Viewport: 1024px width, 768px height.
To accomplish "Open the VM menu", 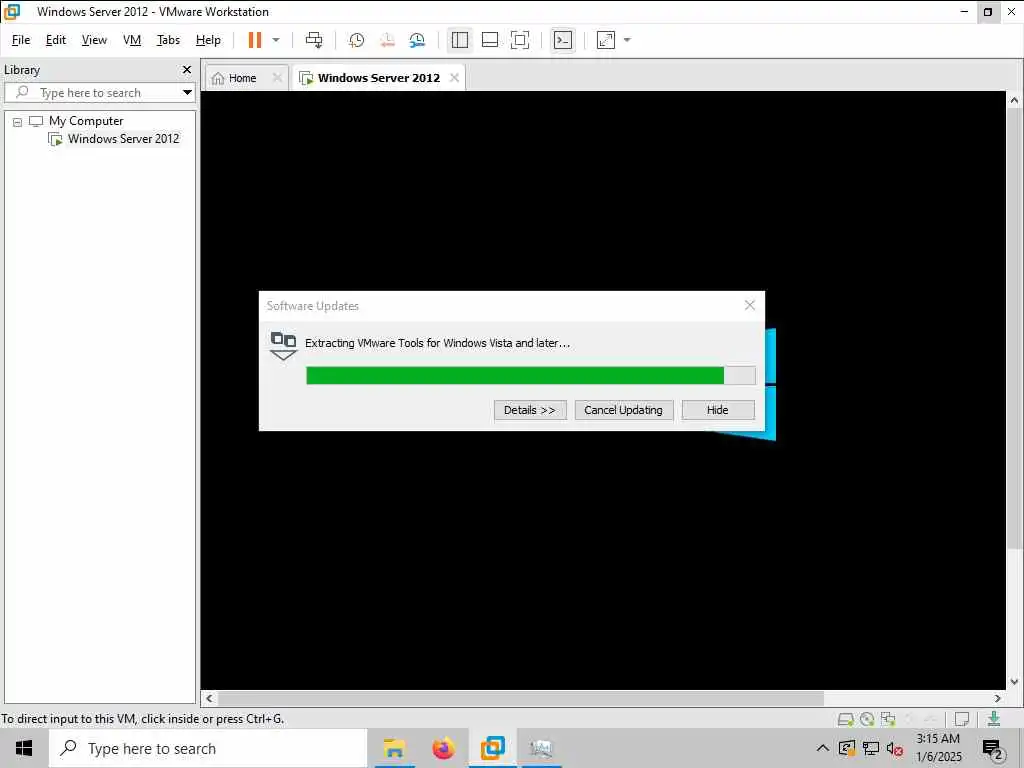I will tap(132, 40).
